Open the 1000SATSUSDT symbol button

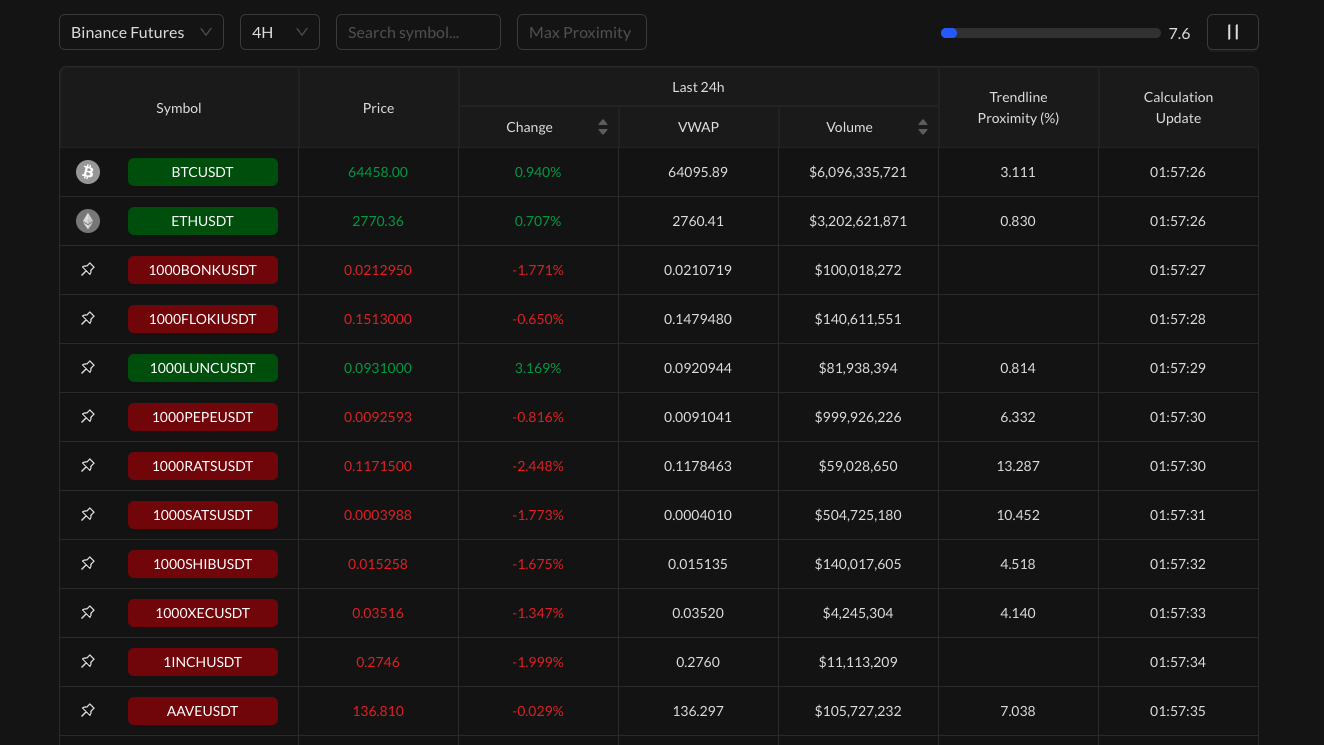coord(203,515)
